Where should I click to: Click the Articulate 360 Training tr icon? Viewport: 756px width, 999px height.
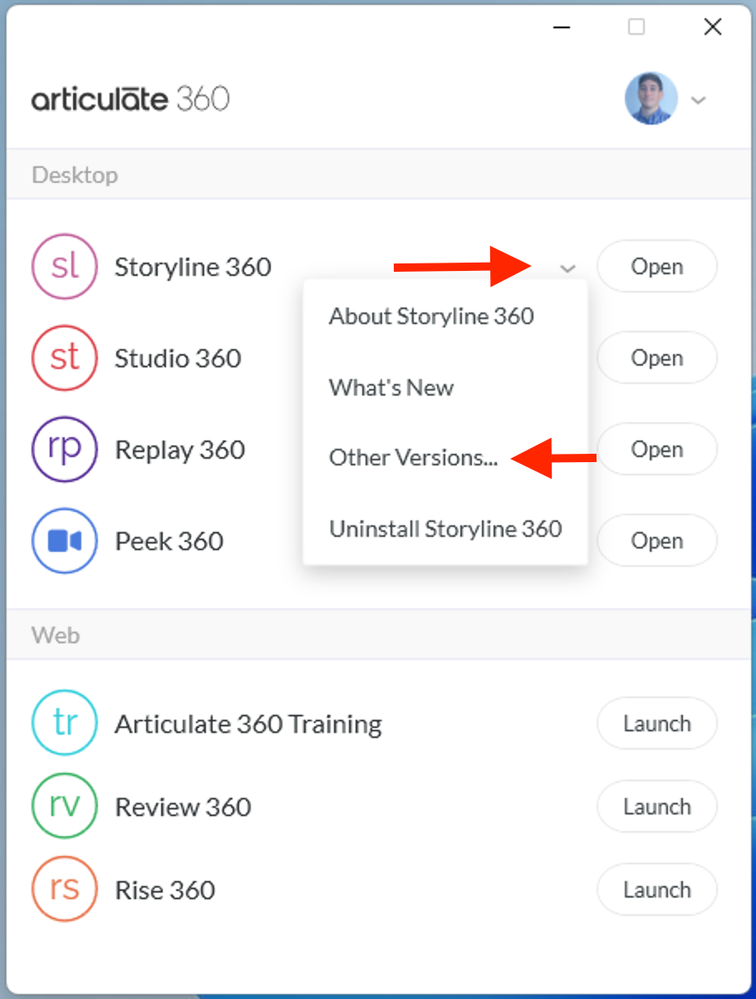[x=64, y=722]
